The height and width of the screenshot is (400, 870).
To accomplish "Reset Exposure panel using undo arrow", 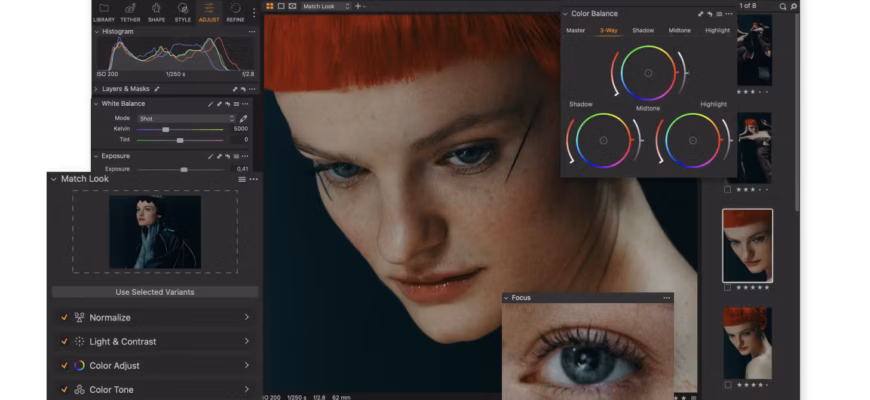I will coord(227,156).
